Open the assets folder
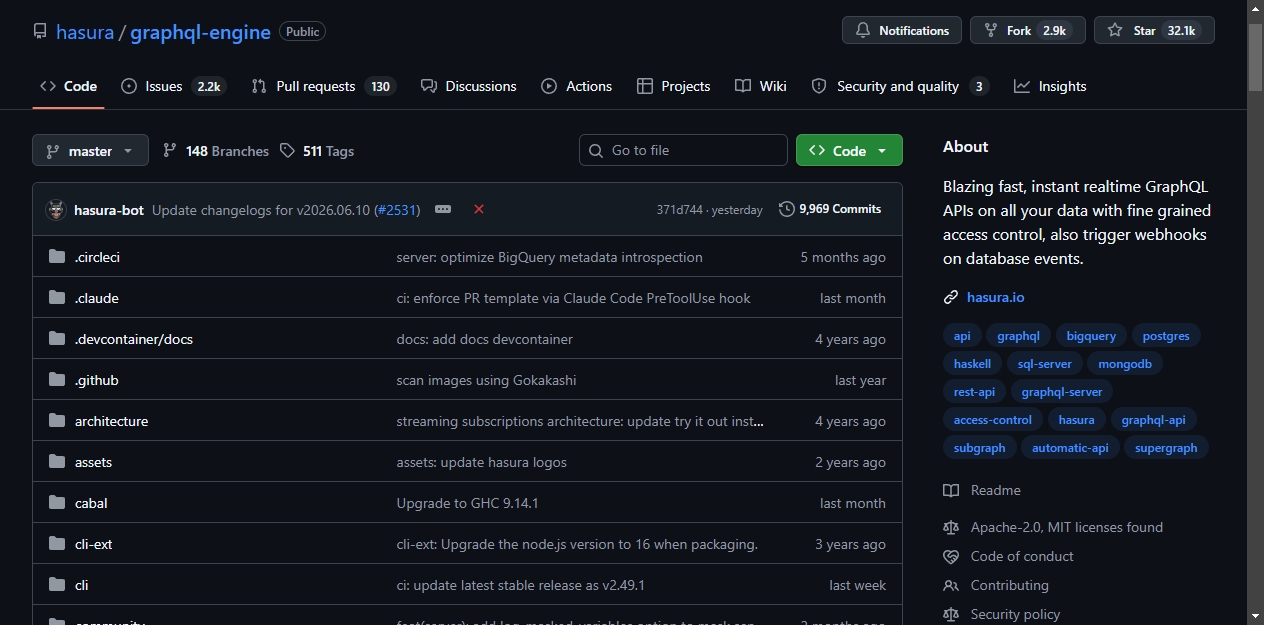The width and height of the screenshot is (1264, 625). [x=93, y=462]
